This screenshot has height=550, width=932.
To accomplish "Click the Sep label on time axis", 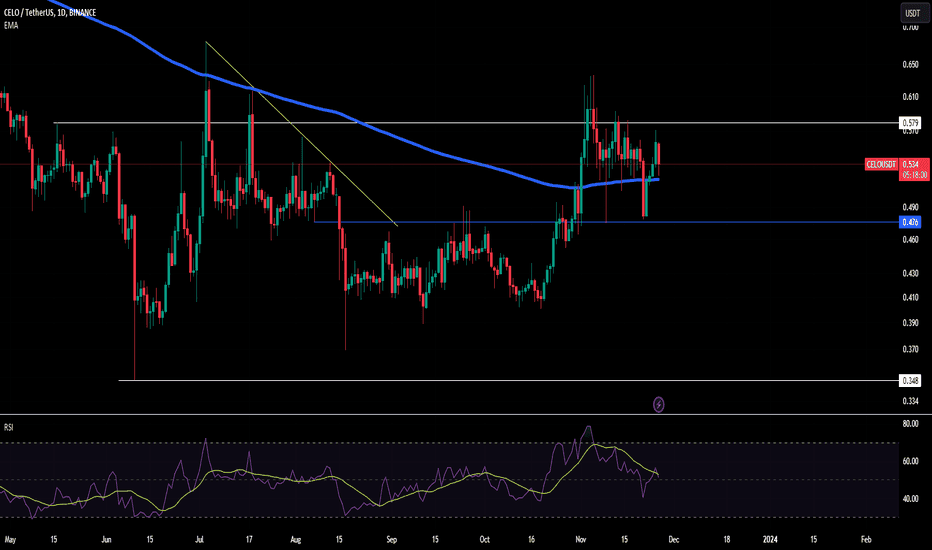I will (x=392, y=540).
